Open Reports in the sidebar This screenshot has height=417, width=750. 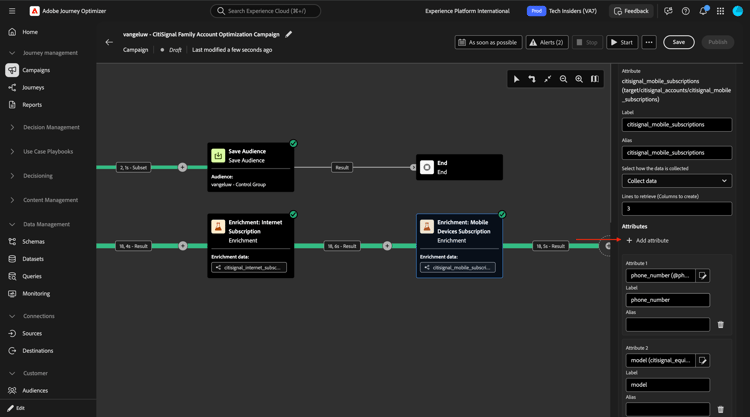pyautogui.click(x=32, y=105)
